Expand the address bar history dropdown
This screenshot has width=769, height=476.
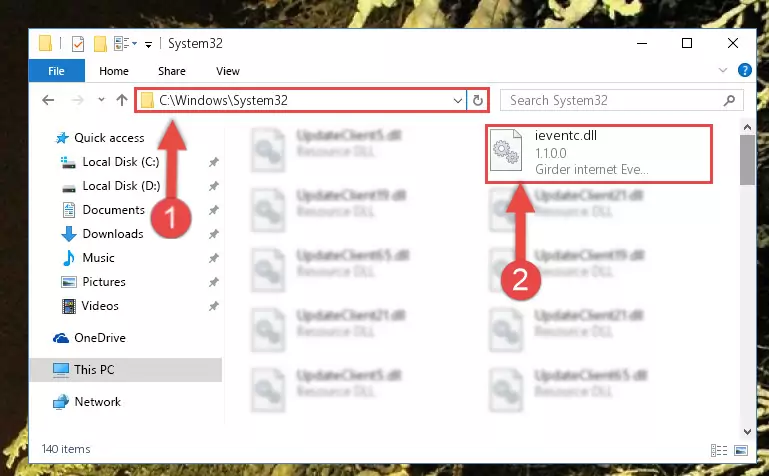tap(458, 101)
